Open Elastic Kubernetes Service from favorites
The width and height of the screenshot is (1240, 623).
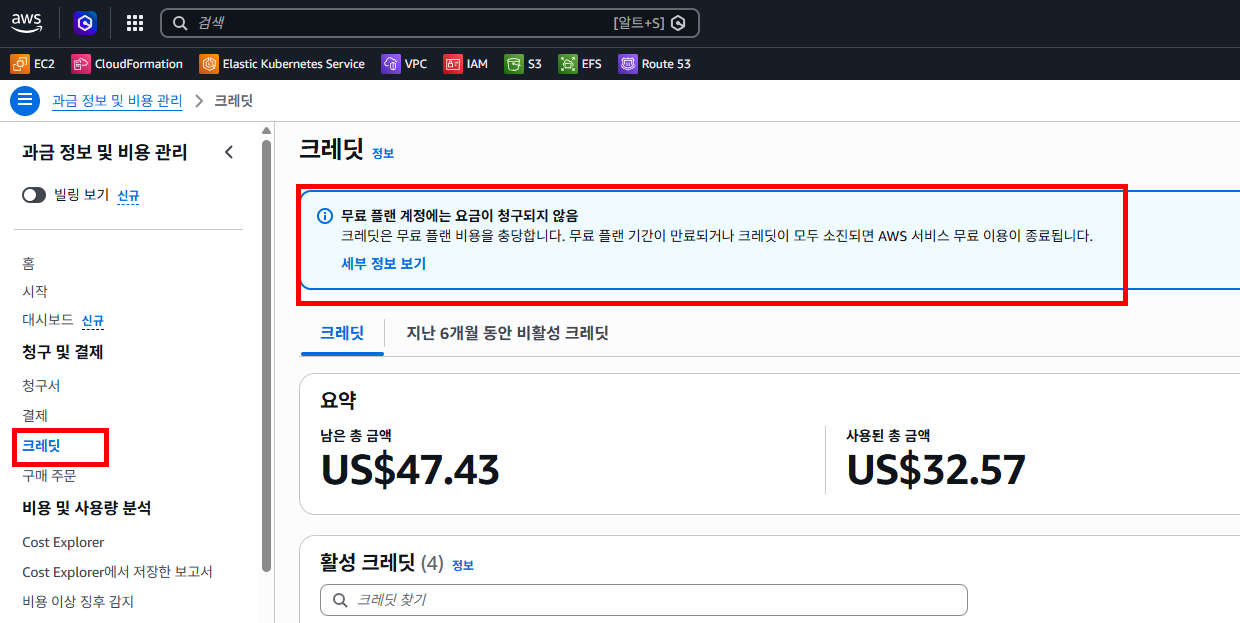[282, 63]
